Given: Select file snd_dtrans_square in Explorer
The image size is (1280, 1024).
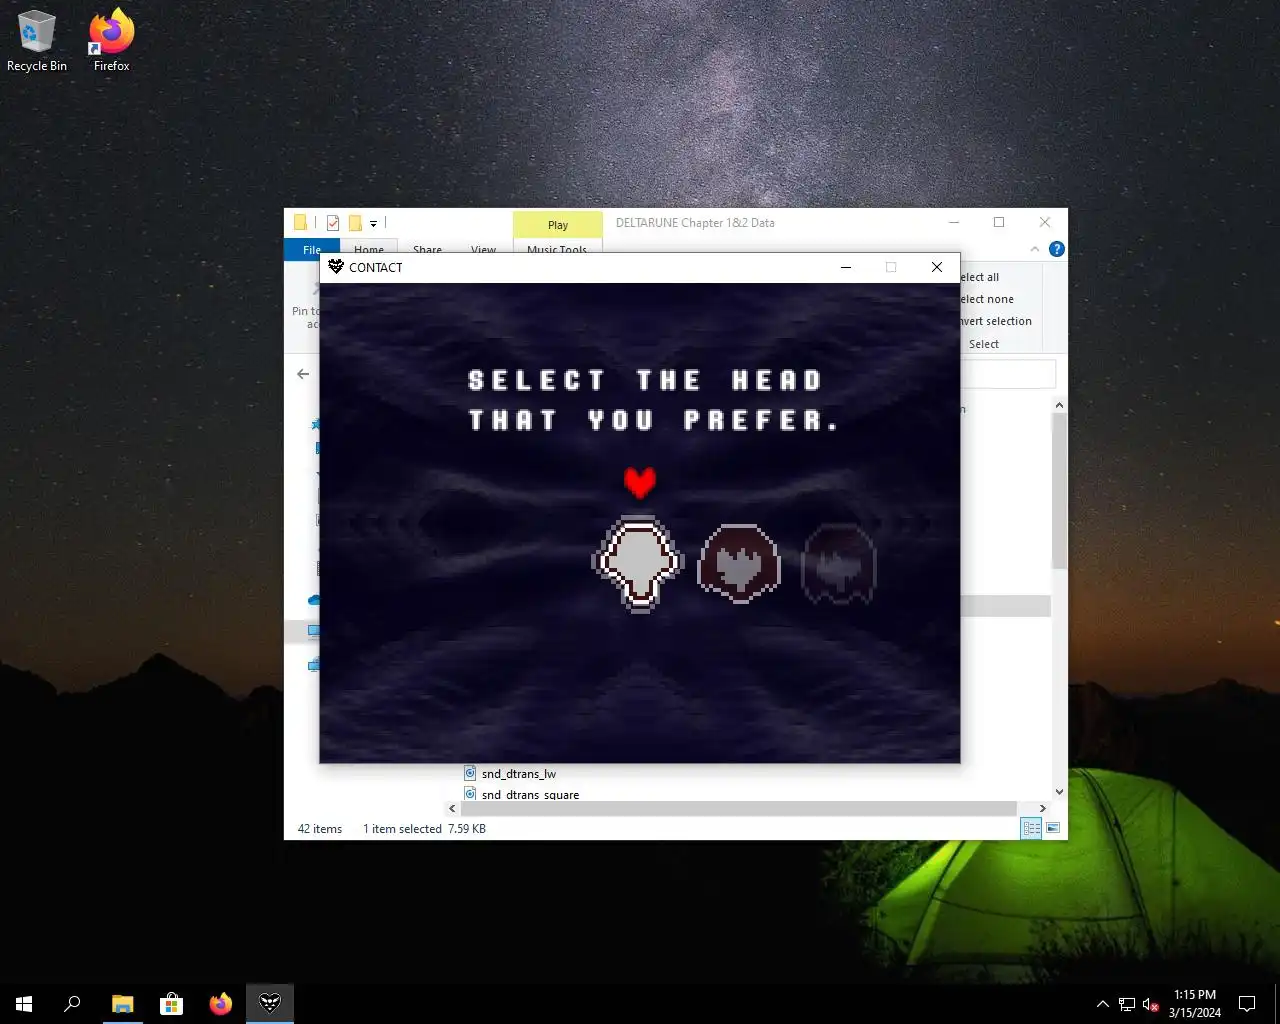Looking at the screenshot, I should (530, 795).
